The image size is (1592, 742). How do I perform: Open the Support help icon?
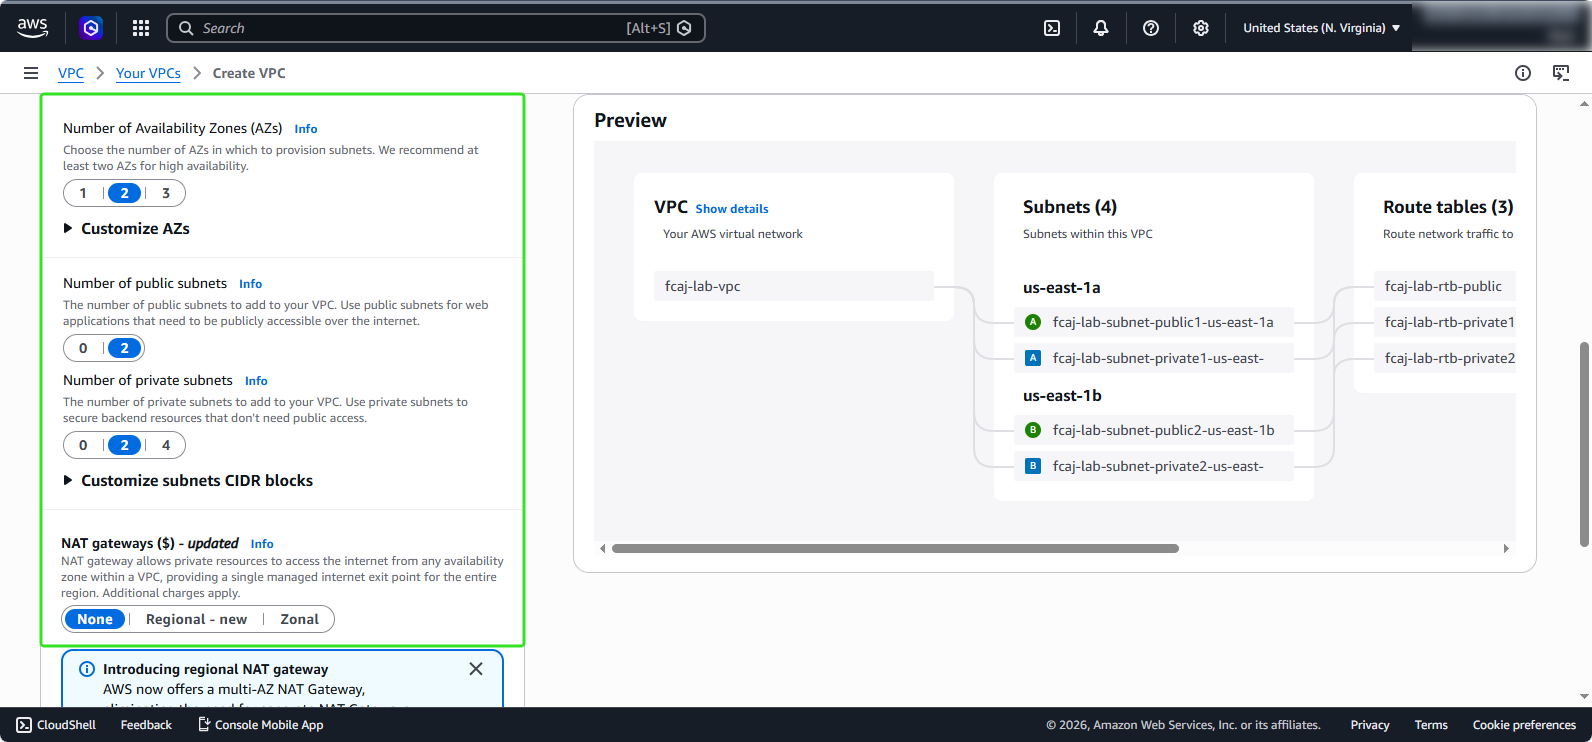(1151, 28)
